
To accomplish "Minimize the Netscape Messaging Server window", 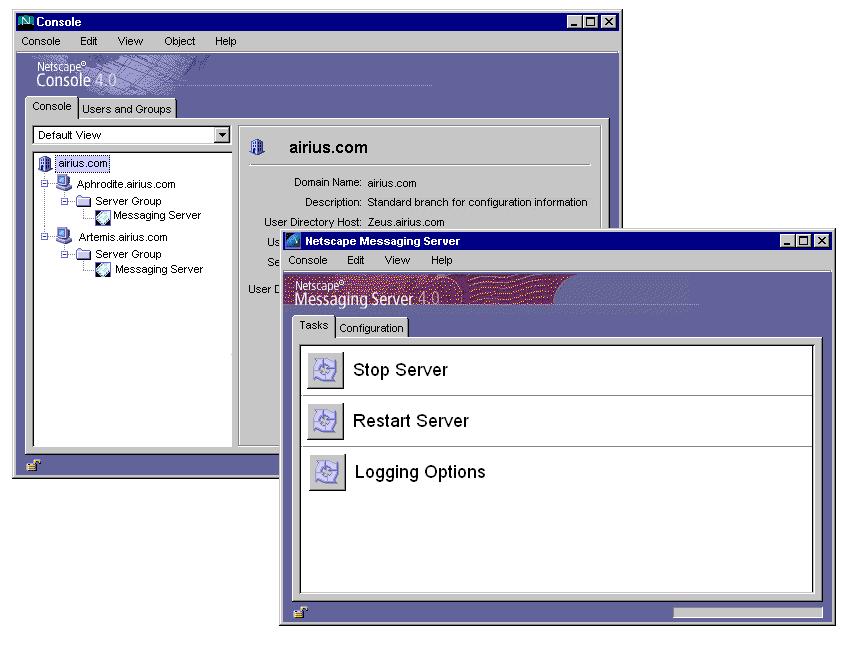I will 787,241.
